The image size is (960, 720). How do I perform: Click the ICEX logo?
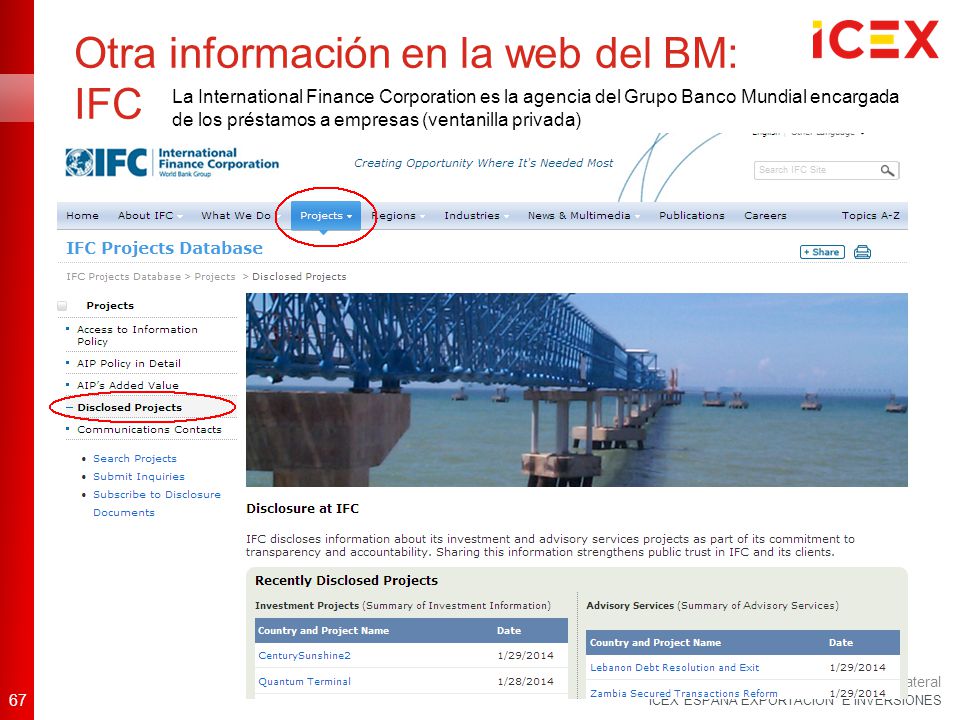pos(875,39)
